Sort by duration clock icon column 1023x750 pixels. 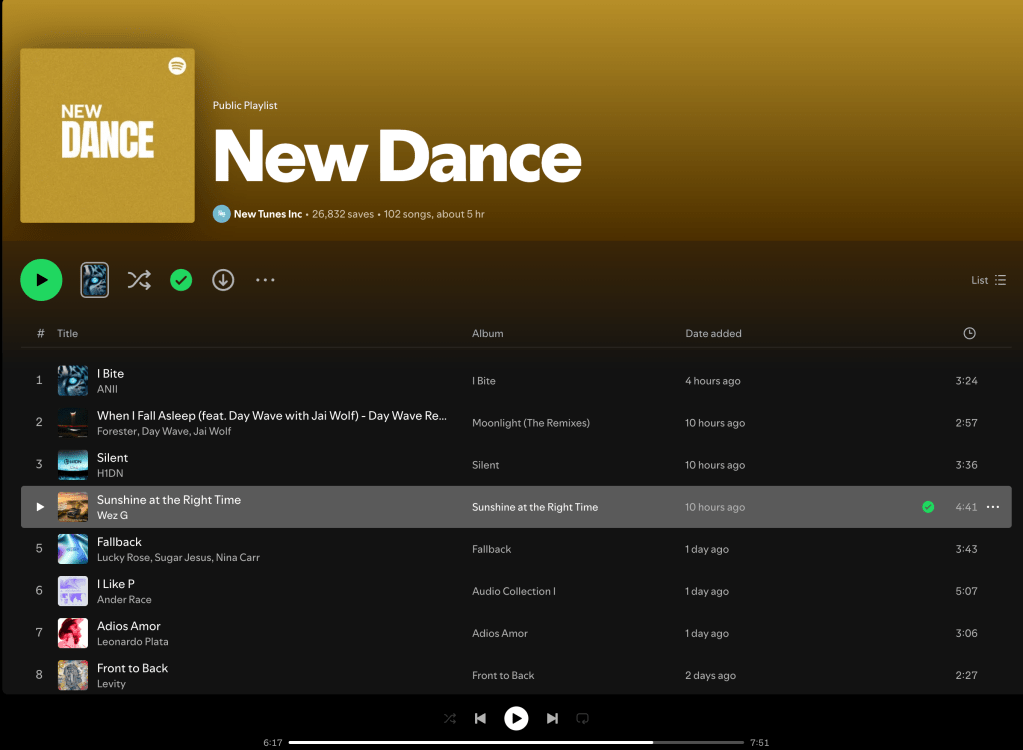pyautogui.click(x=970, y=333)
